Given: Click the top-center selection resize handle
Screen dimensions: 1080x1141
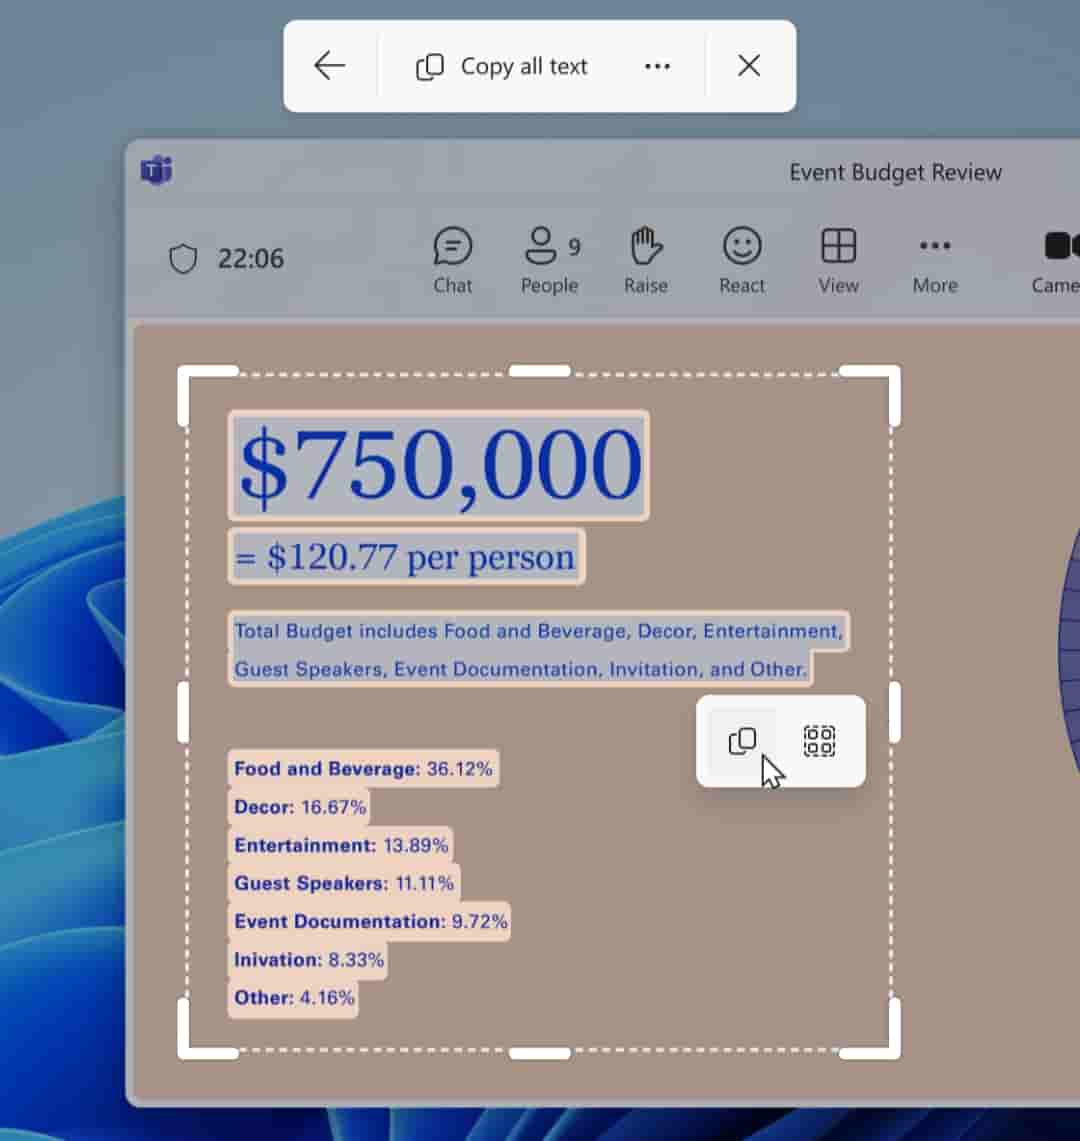Looking at the screenshot, I should click(x=539, y=371).
